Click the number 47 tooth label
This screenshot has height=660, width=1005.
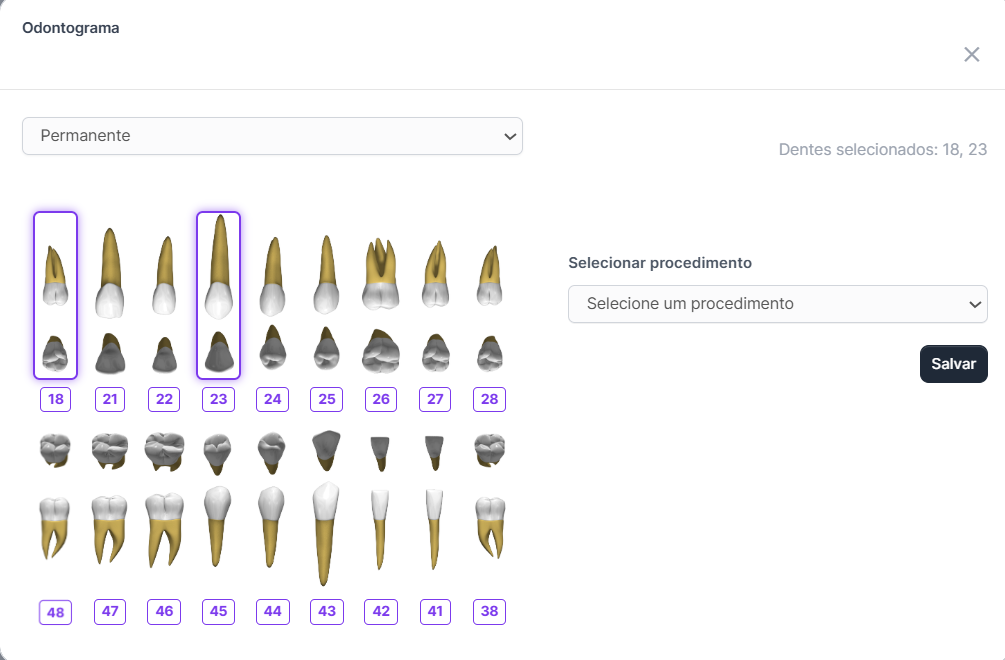coord(110,611)
